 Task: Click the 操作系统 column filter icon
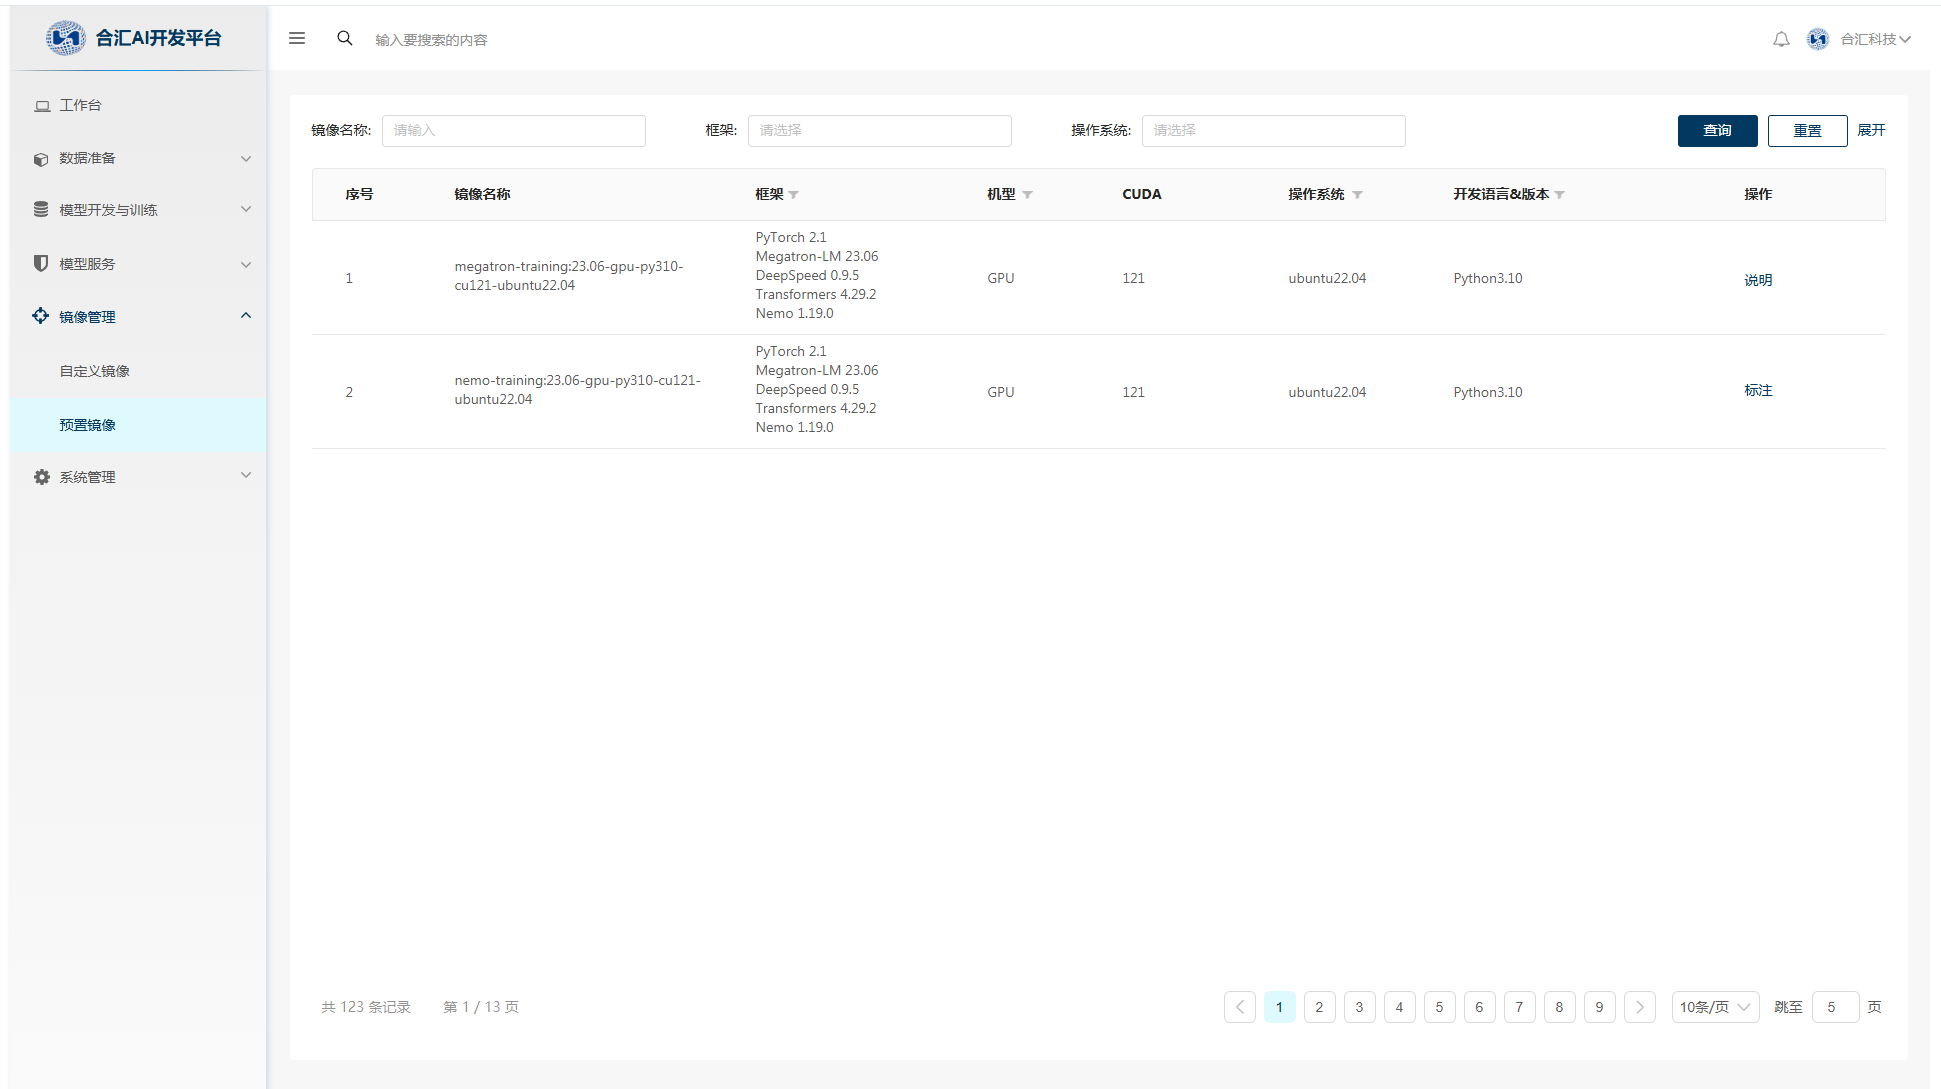1357,195
